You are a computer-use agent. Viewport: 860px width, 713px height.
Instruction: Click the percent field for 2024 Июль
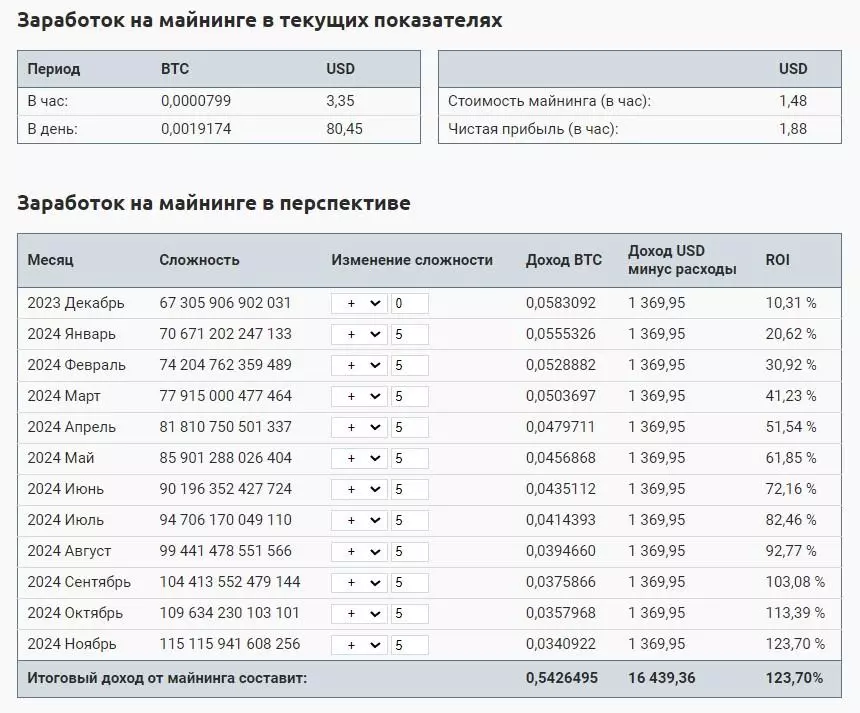click(409, 520)
